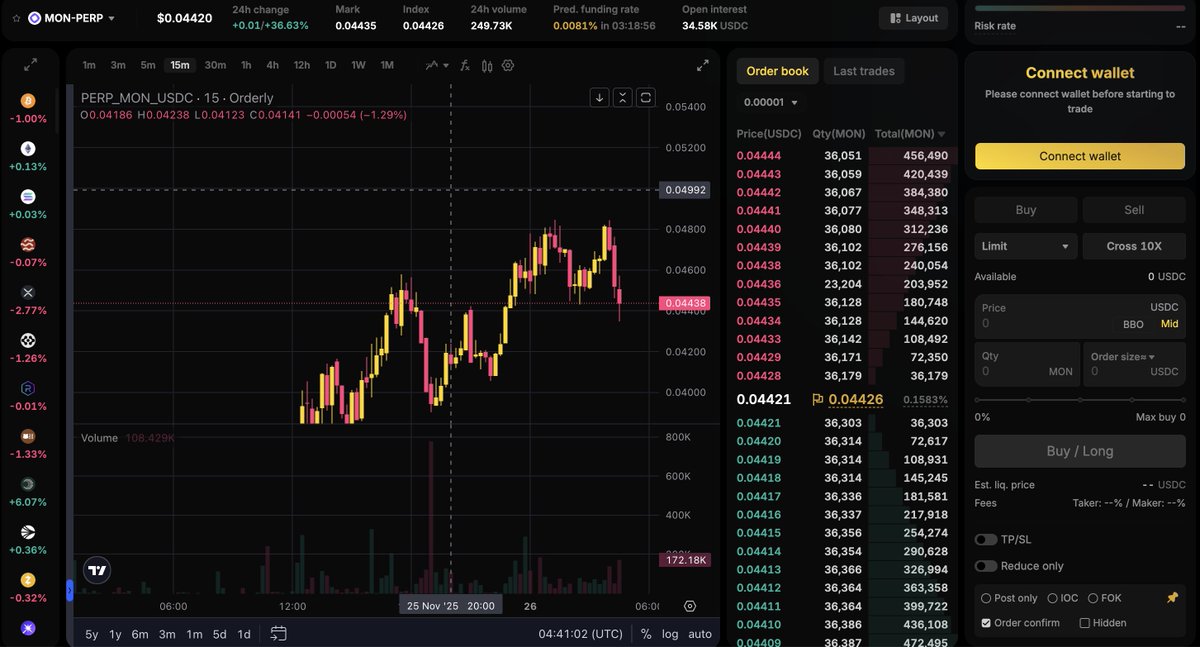The width and height of the screenshot is (1200, 647).
Task: Click the Qty input field
Action: [x=1027, y=364]
